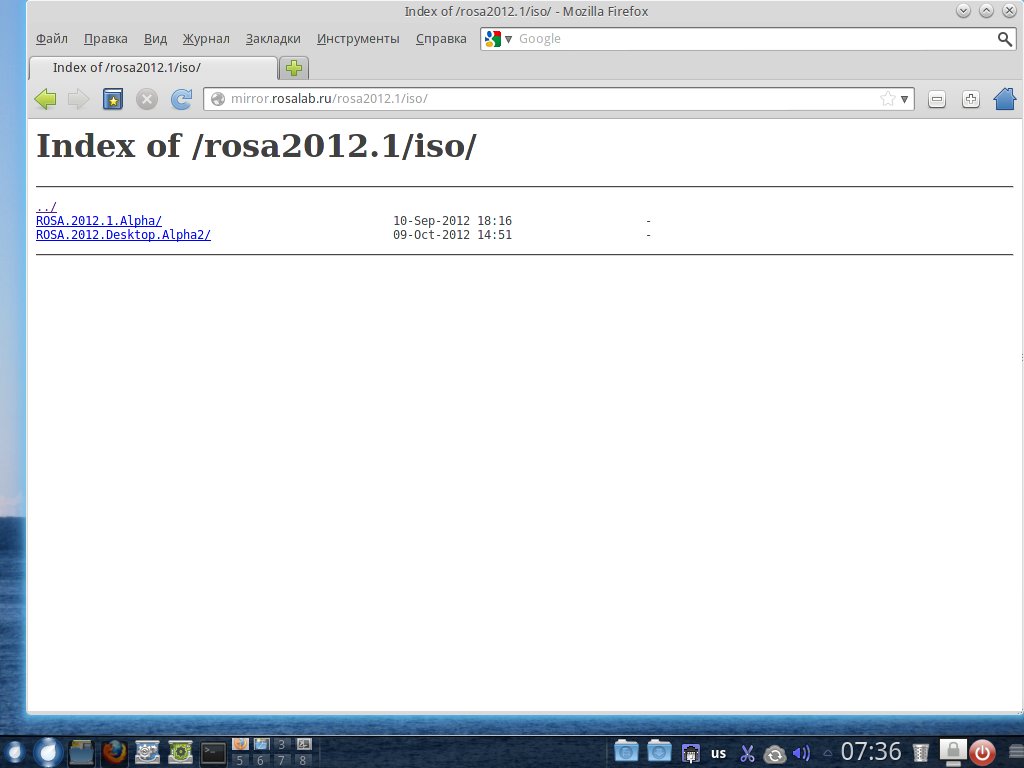
Task: Click the date 10-Sep-2012 18:16
Action: tap(453, 221)
